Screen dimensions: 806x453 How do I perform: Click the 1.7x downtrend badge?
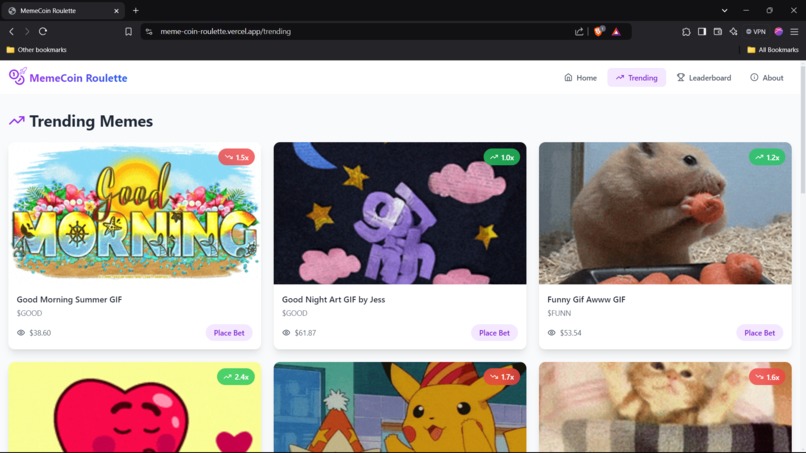[502, 377]
